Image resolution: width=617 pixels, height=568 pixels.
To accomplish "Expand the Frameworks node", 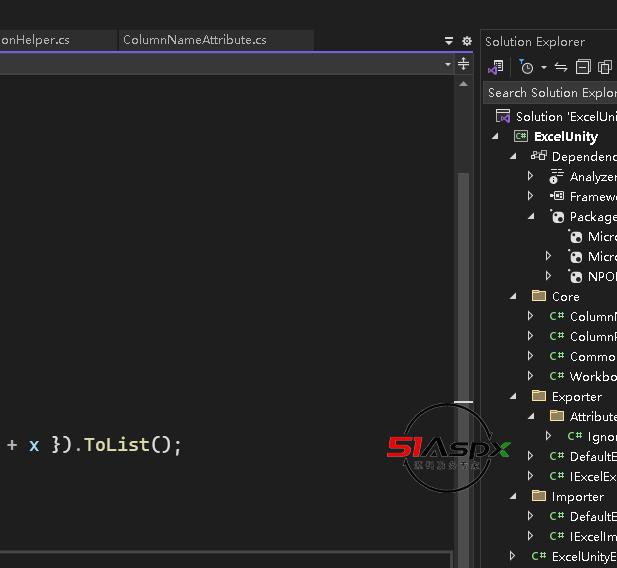I will [530, 196].
